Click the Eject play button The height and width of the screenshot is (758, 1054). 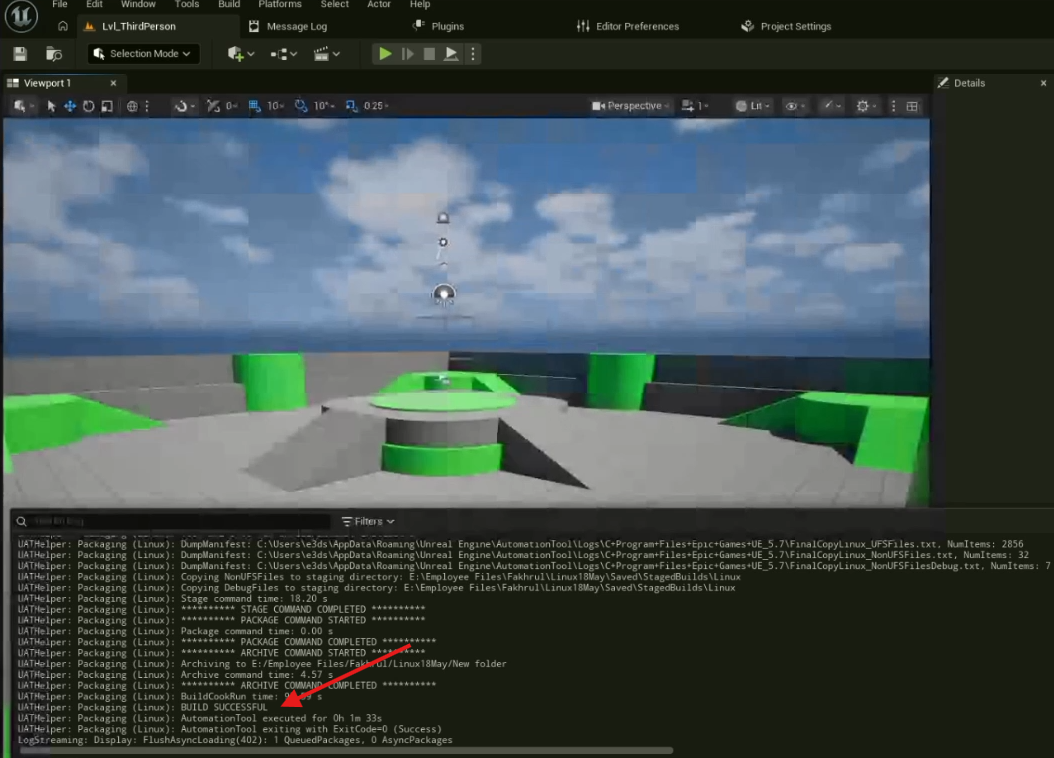tap(451, 54)
